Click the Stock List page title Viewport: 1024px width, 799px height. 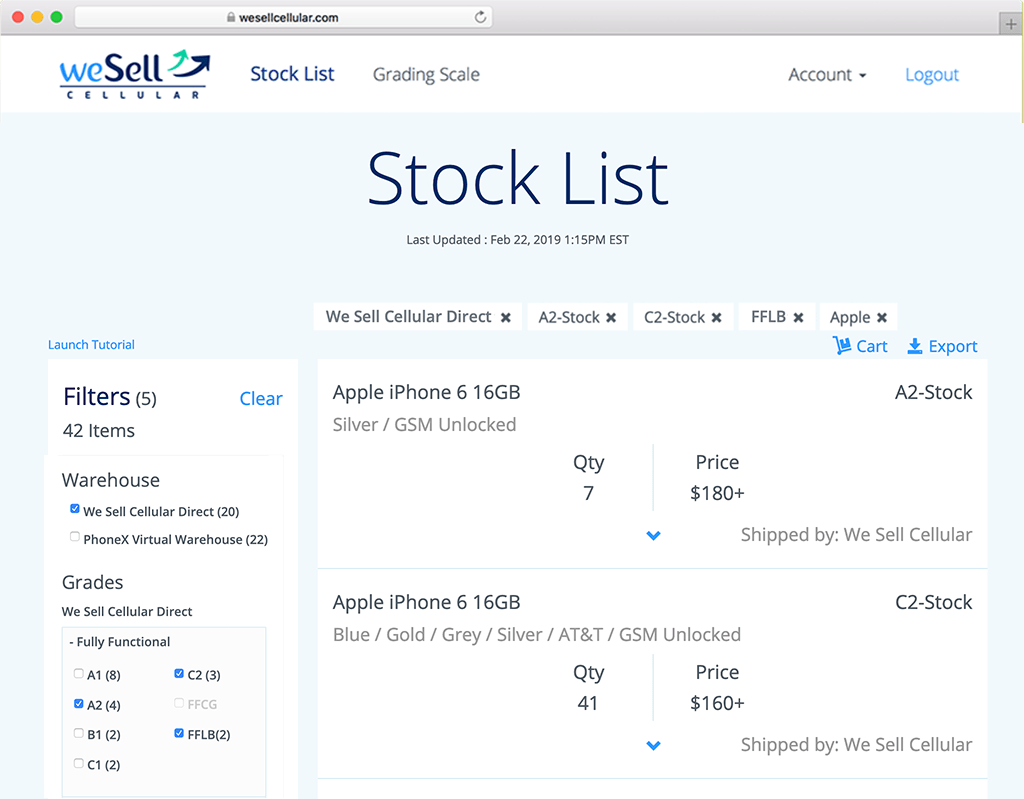[518, 178]
